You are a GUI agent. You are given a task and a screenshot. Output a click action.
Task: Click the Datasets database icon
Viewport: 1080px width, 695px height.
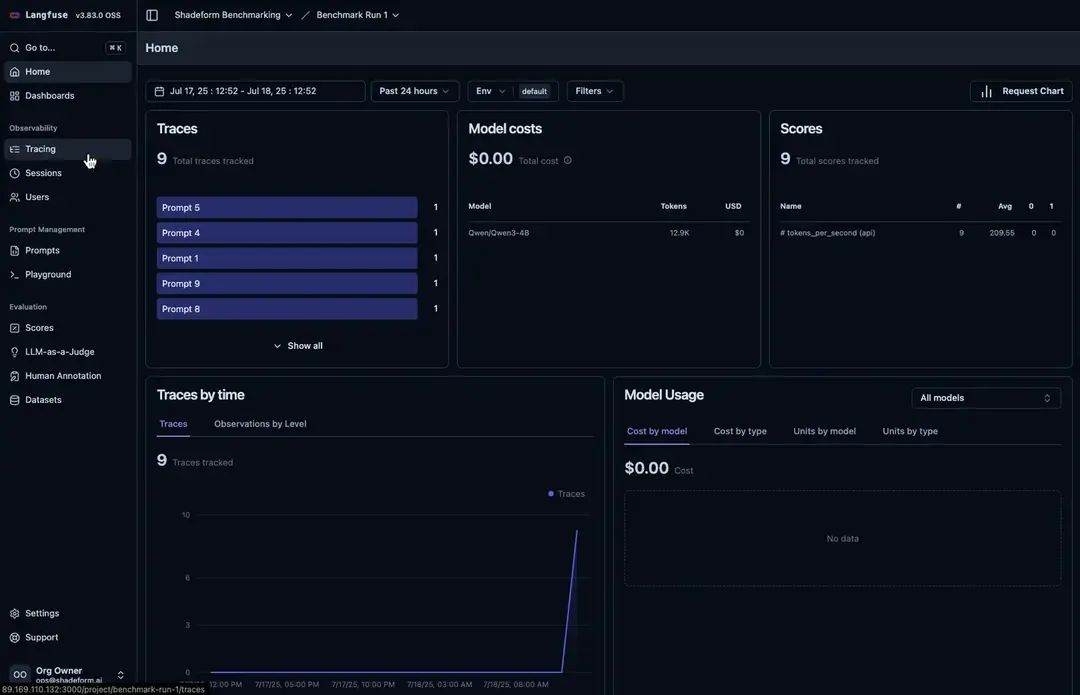pyautogui.click(x=15, y=400)
